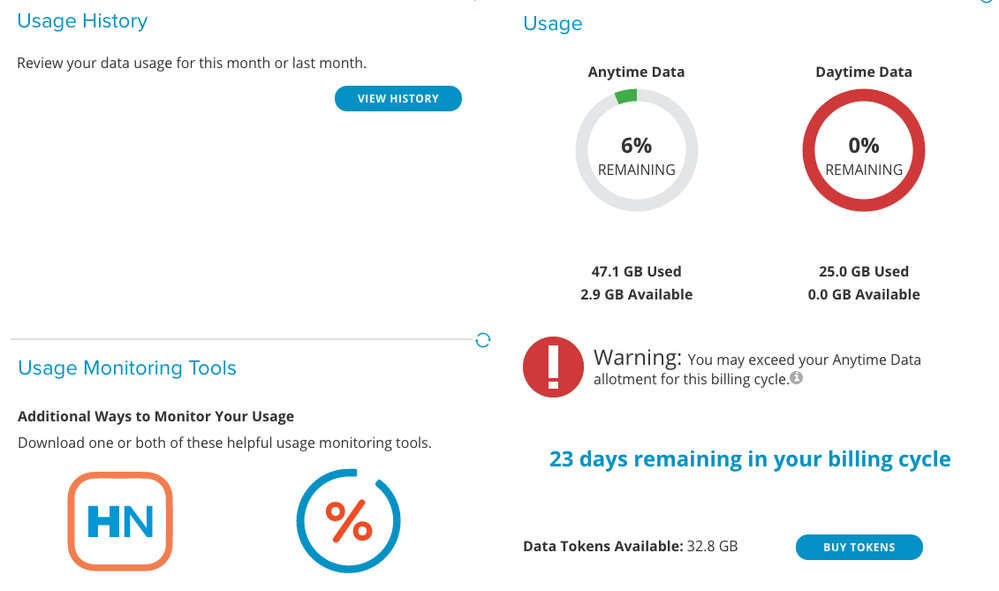Click the 47.1 GB Used text
The width and height of the screenshot is (999, 591).
tap(636, 271)
